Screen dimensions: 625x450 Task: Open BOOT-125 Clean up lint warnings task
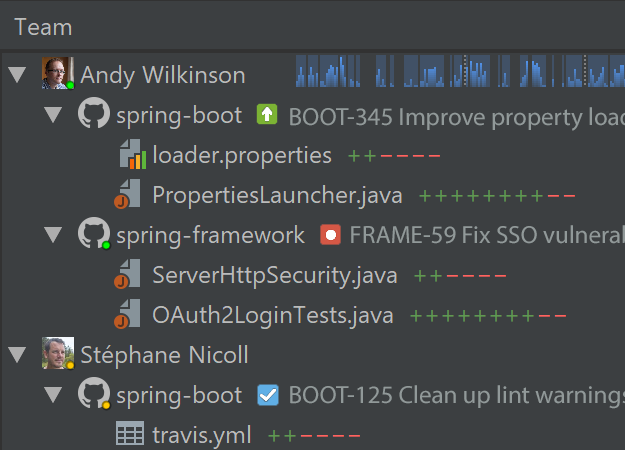pos(456,395)
